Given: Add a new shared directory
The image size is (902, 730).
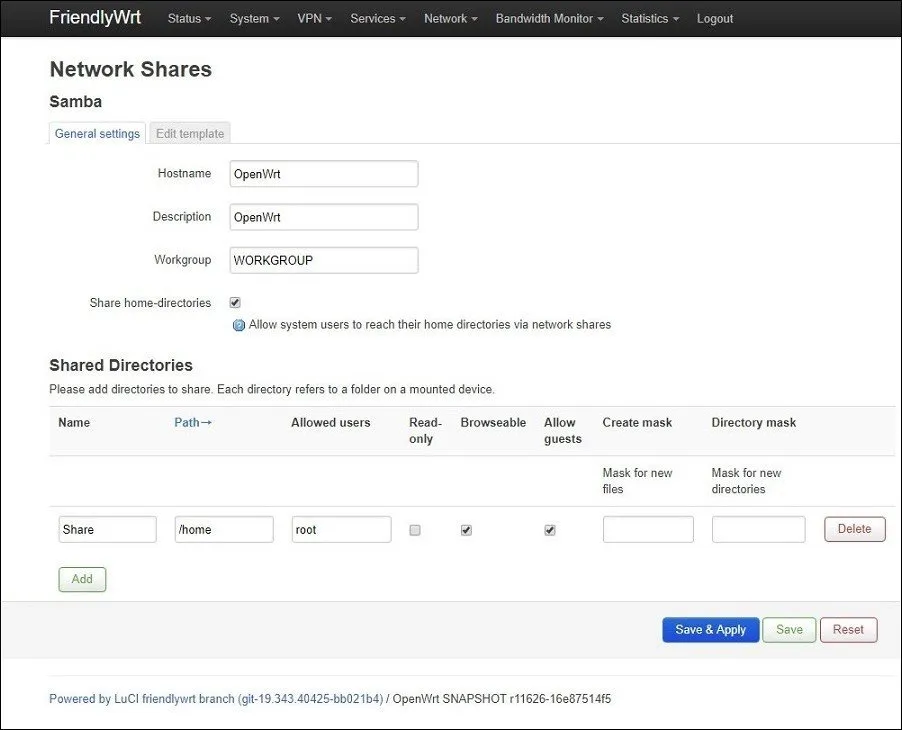Looking at the screenshot, I should click(x=82, y=579).
